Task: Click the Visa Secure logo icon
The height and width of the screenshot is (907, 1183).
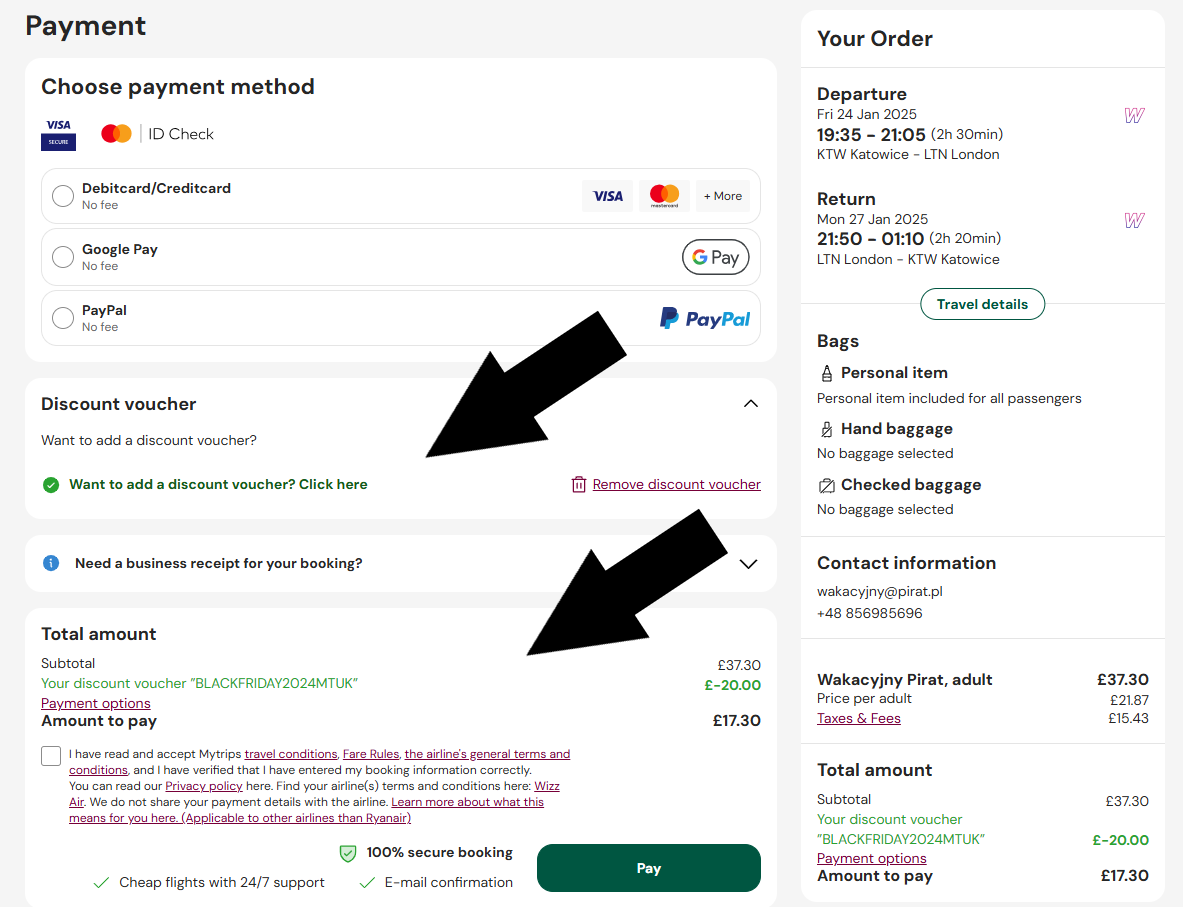Action: tap(58, 134)
